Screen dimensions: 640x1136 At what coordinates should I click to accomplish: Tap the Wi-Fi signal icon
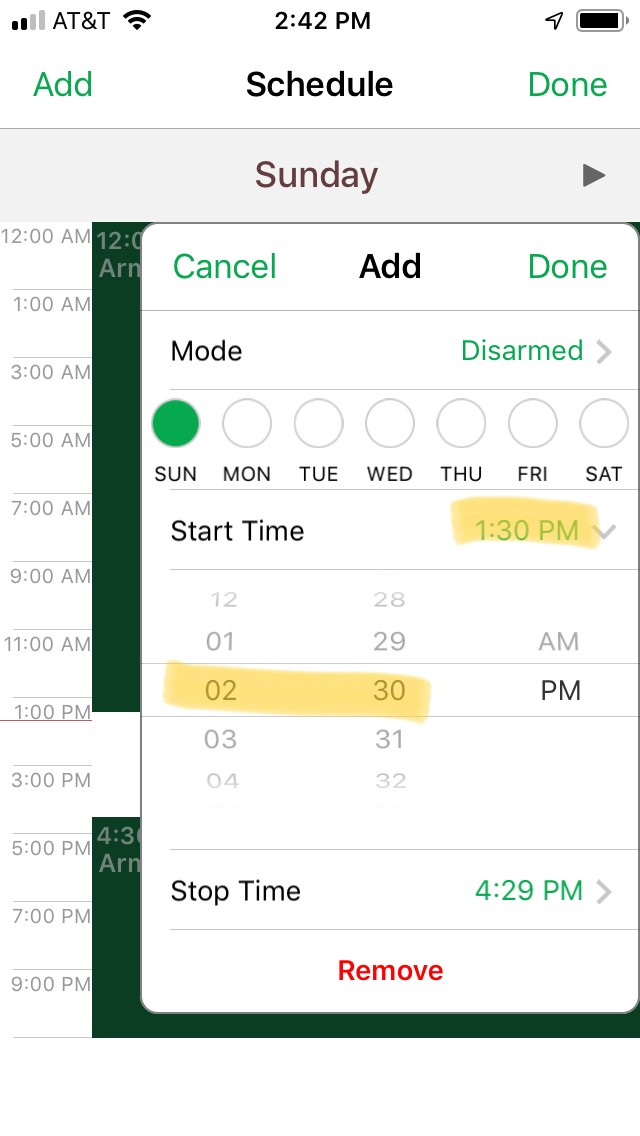[137, 20]
